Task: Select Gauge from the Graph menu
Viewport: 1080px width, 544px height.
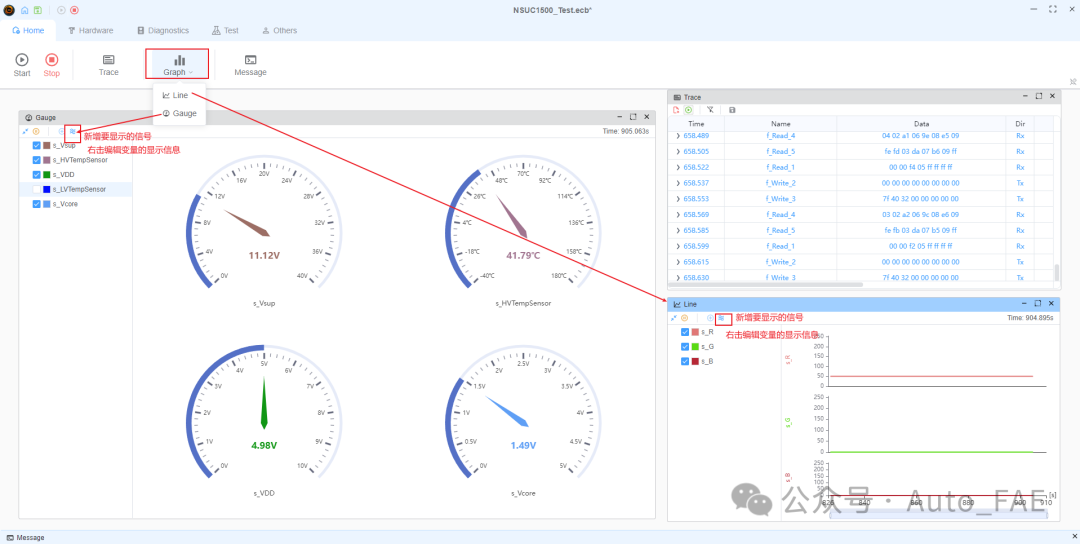Action: click(x=179, y=114)
